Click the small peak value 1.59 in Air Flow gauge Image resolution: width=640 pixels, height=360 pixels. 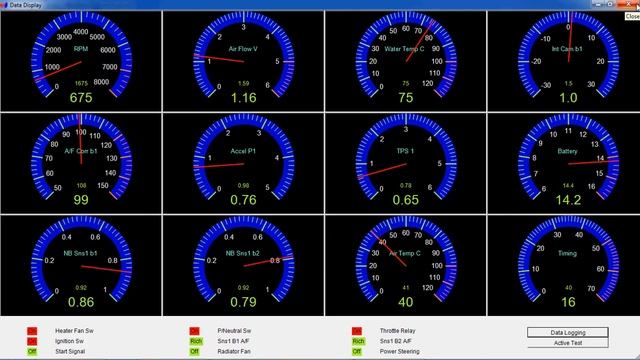(244, 83)
